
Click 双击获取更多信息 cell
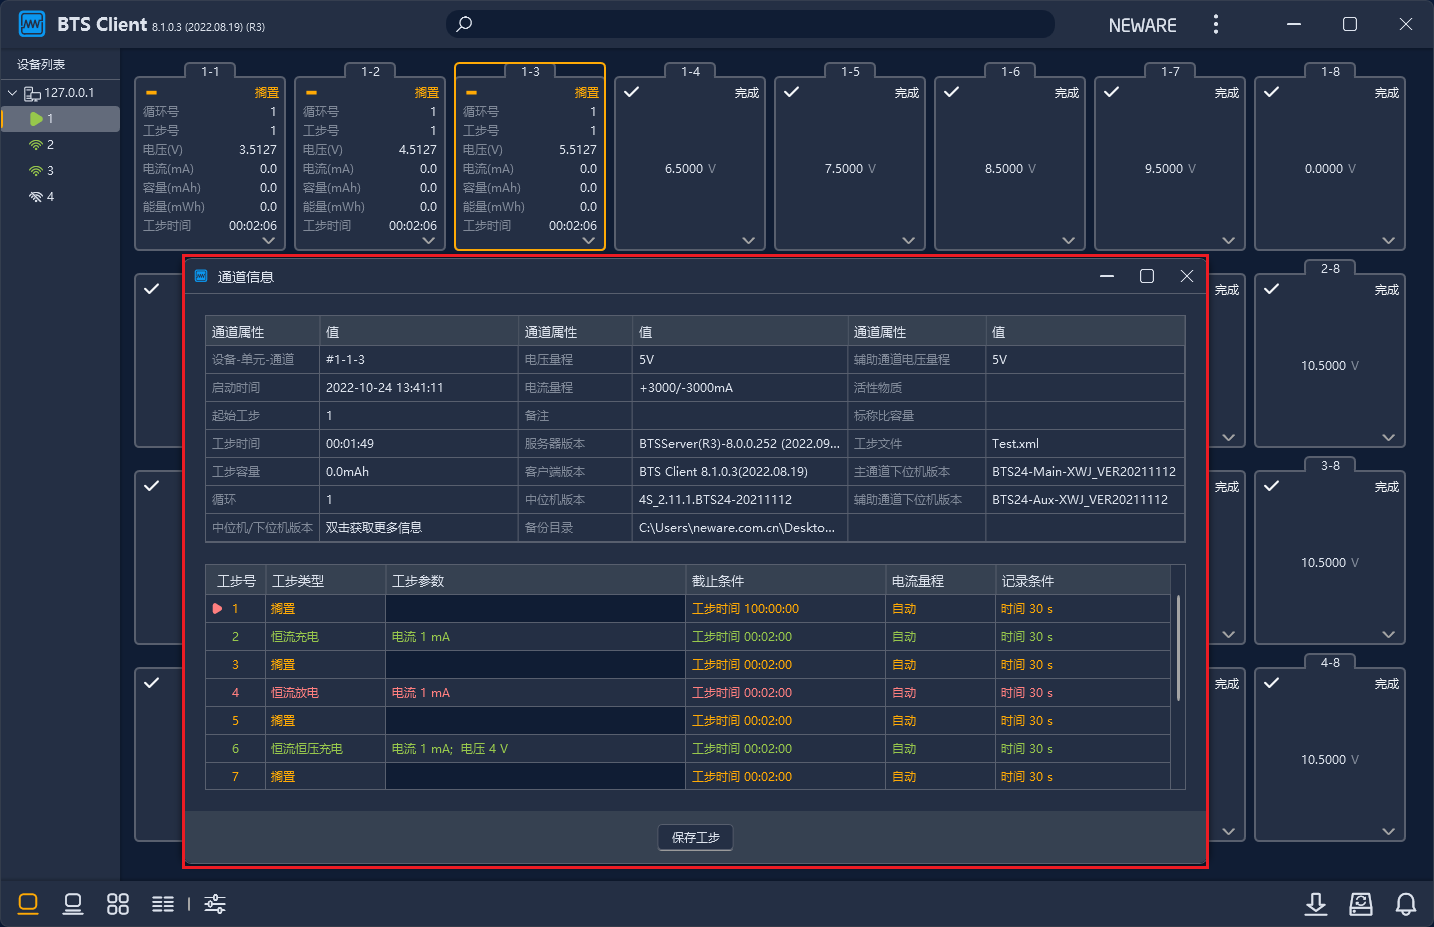tap(374, 528)
